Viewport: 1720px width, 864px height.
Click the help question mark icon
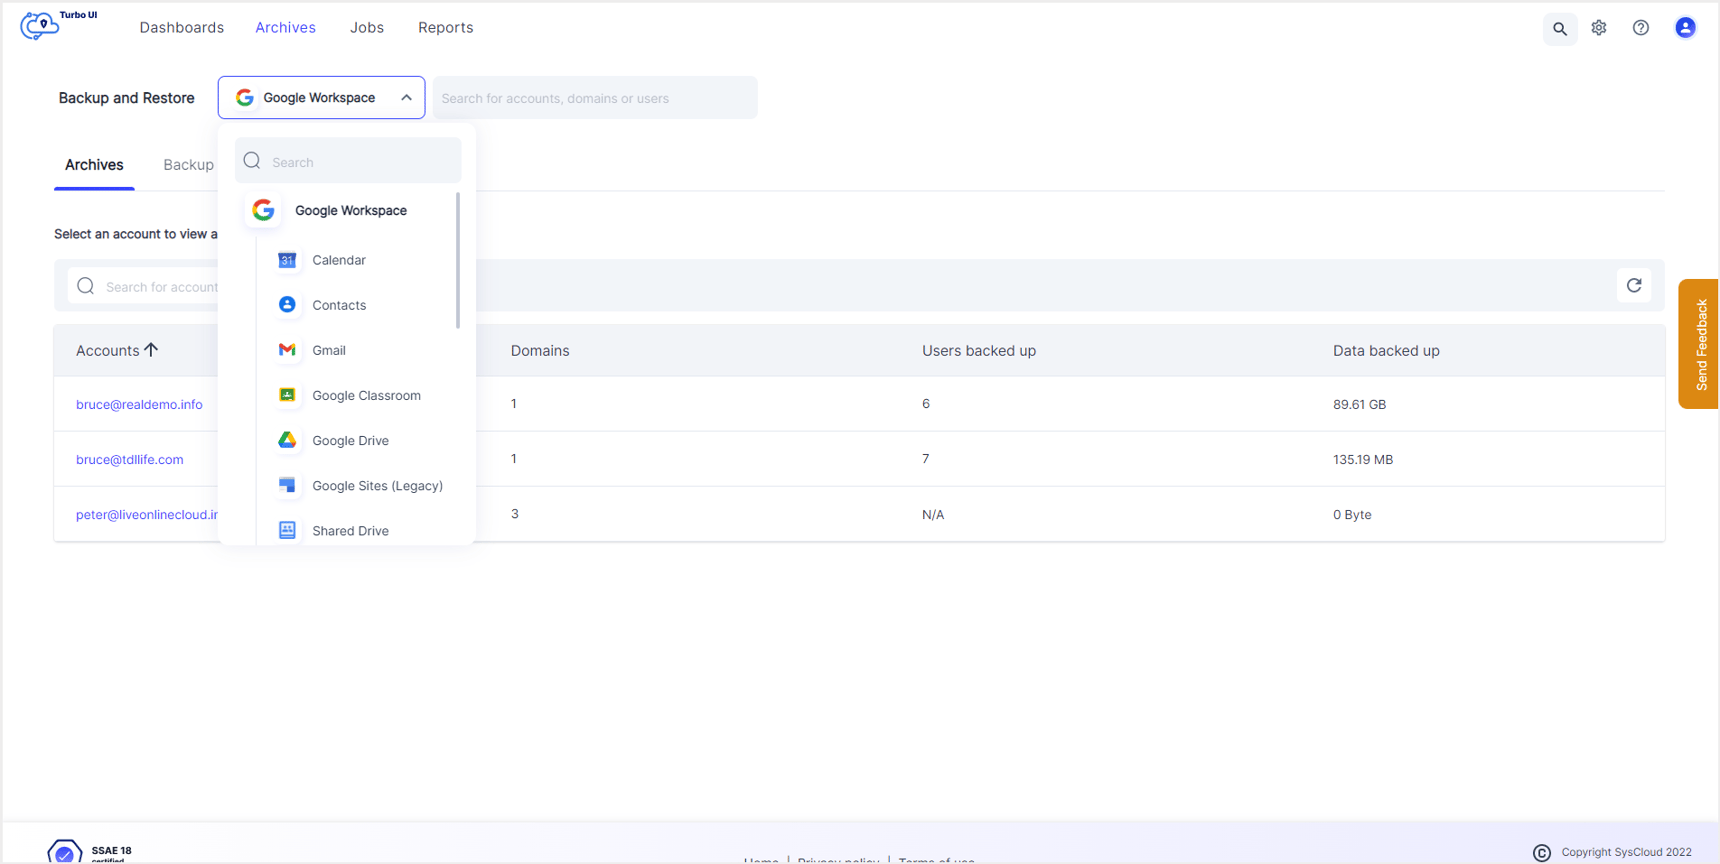click(1641, 28)
